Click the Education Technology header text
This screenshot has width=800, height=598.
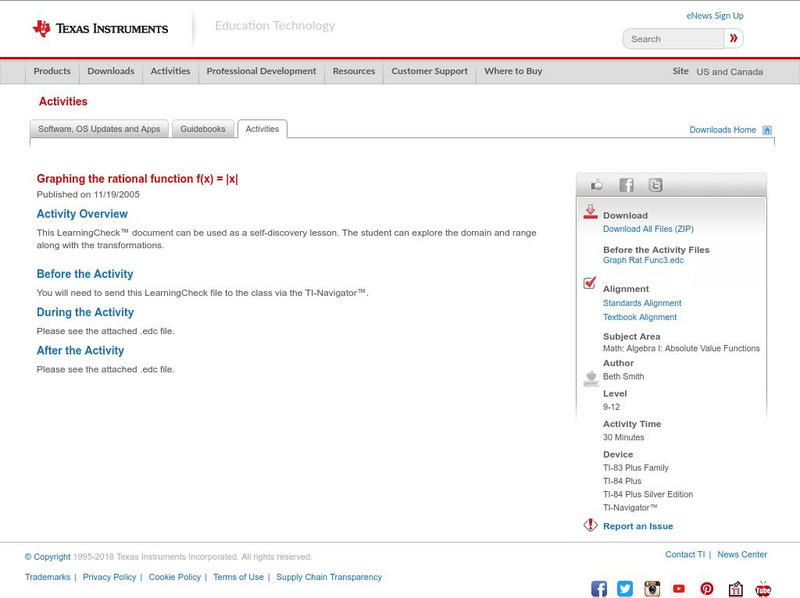pos(275,26)
